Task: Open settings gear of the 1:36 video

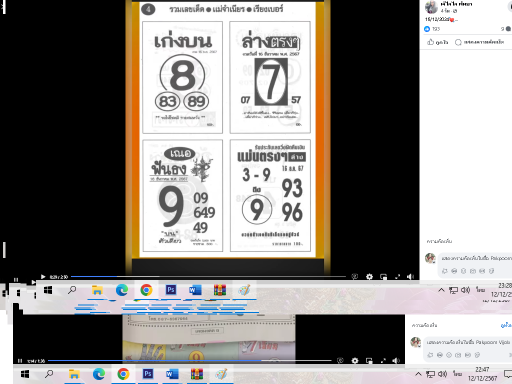Action: point(355,361)
